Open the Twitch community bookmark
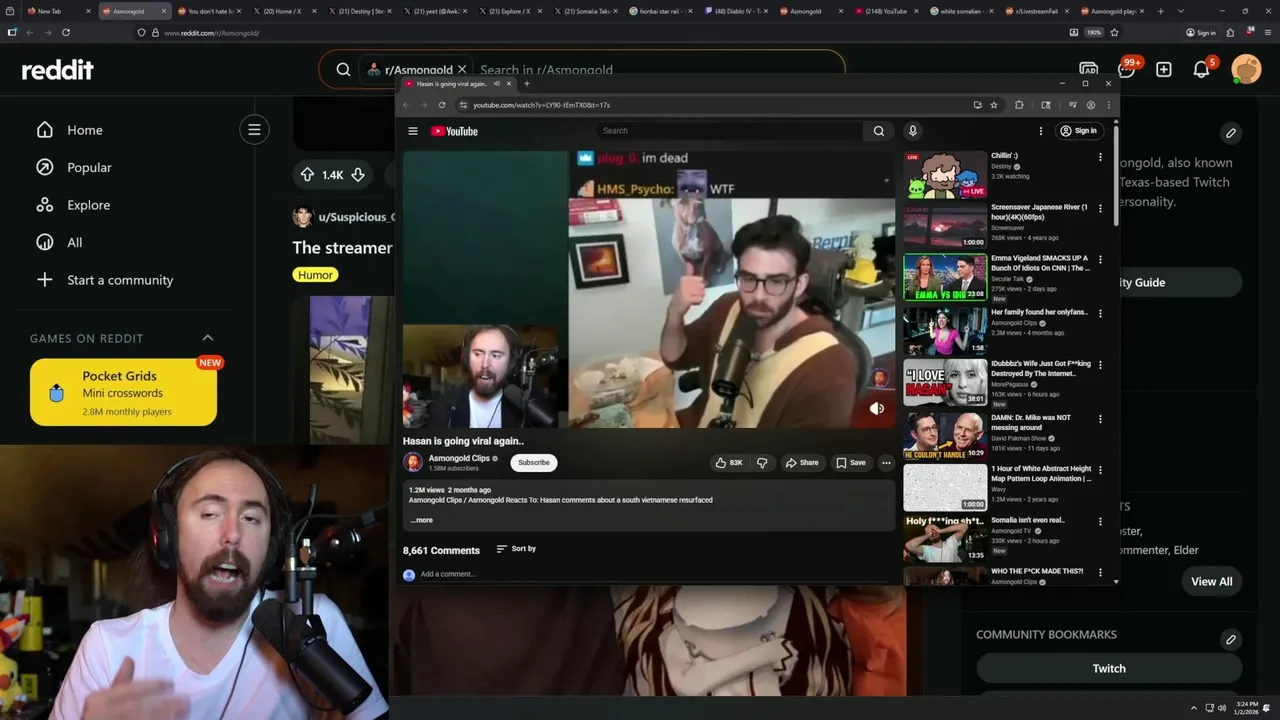1280x720 pixels. pyautogui.click(x=1109, y=668)
